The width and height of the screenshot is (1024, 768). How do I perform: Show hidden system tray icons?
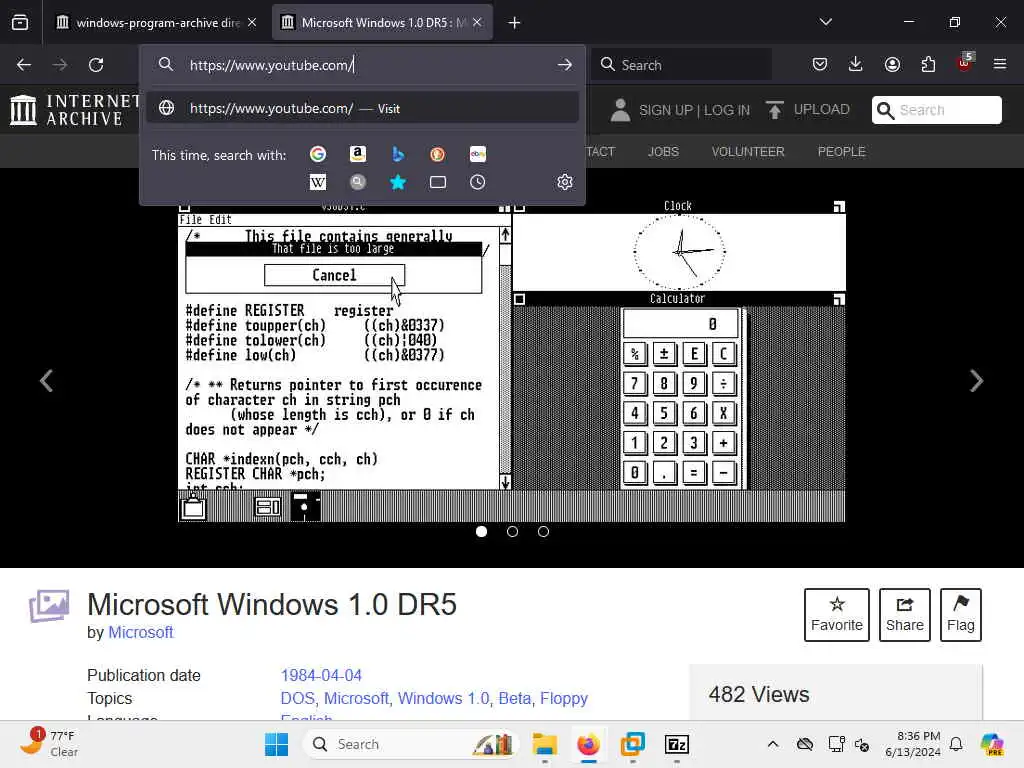[773, 744]
